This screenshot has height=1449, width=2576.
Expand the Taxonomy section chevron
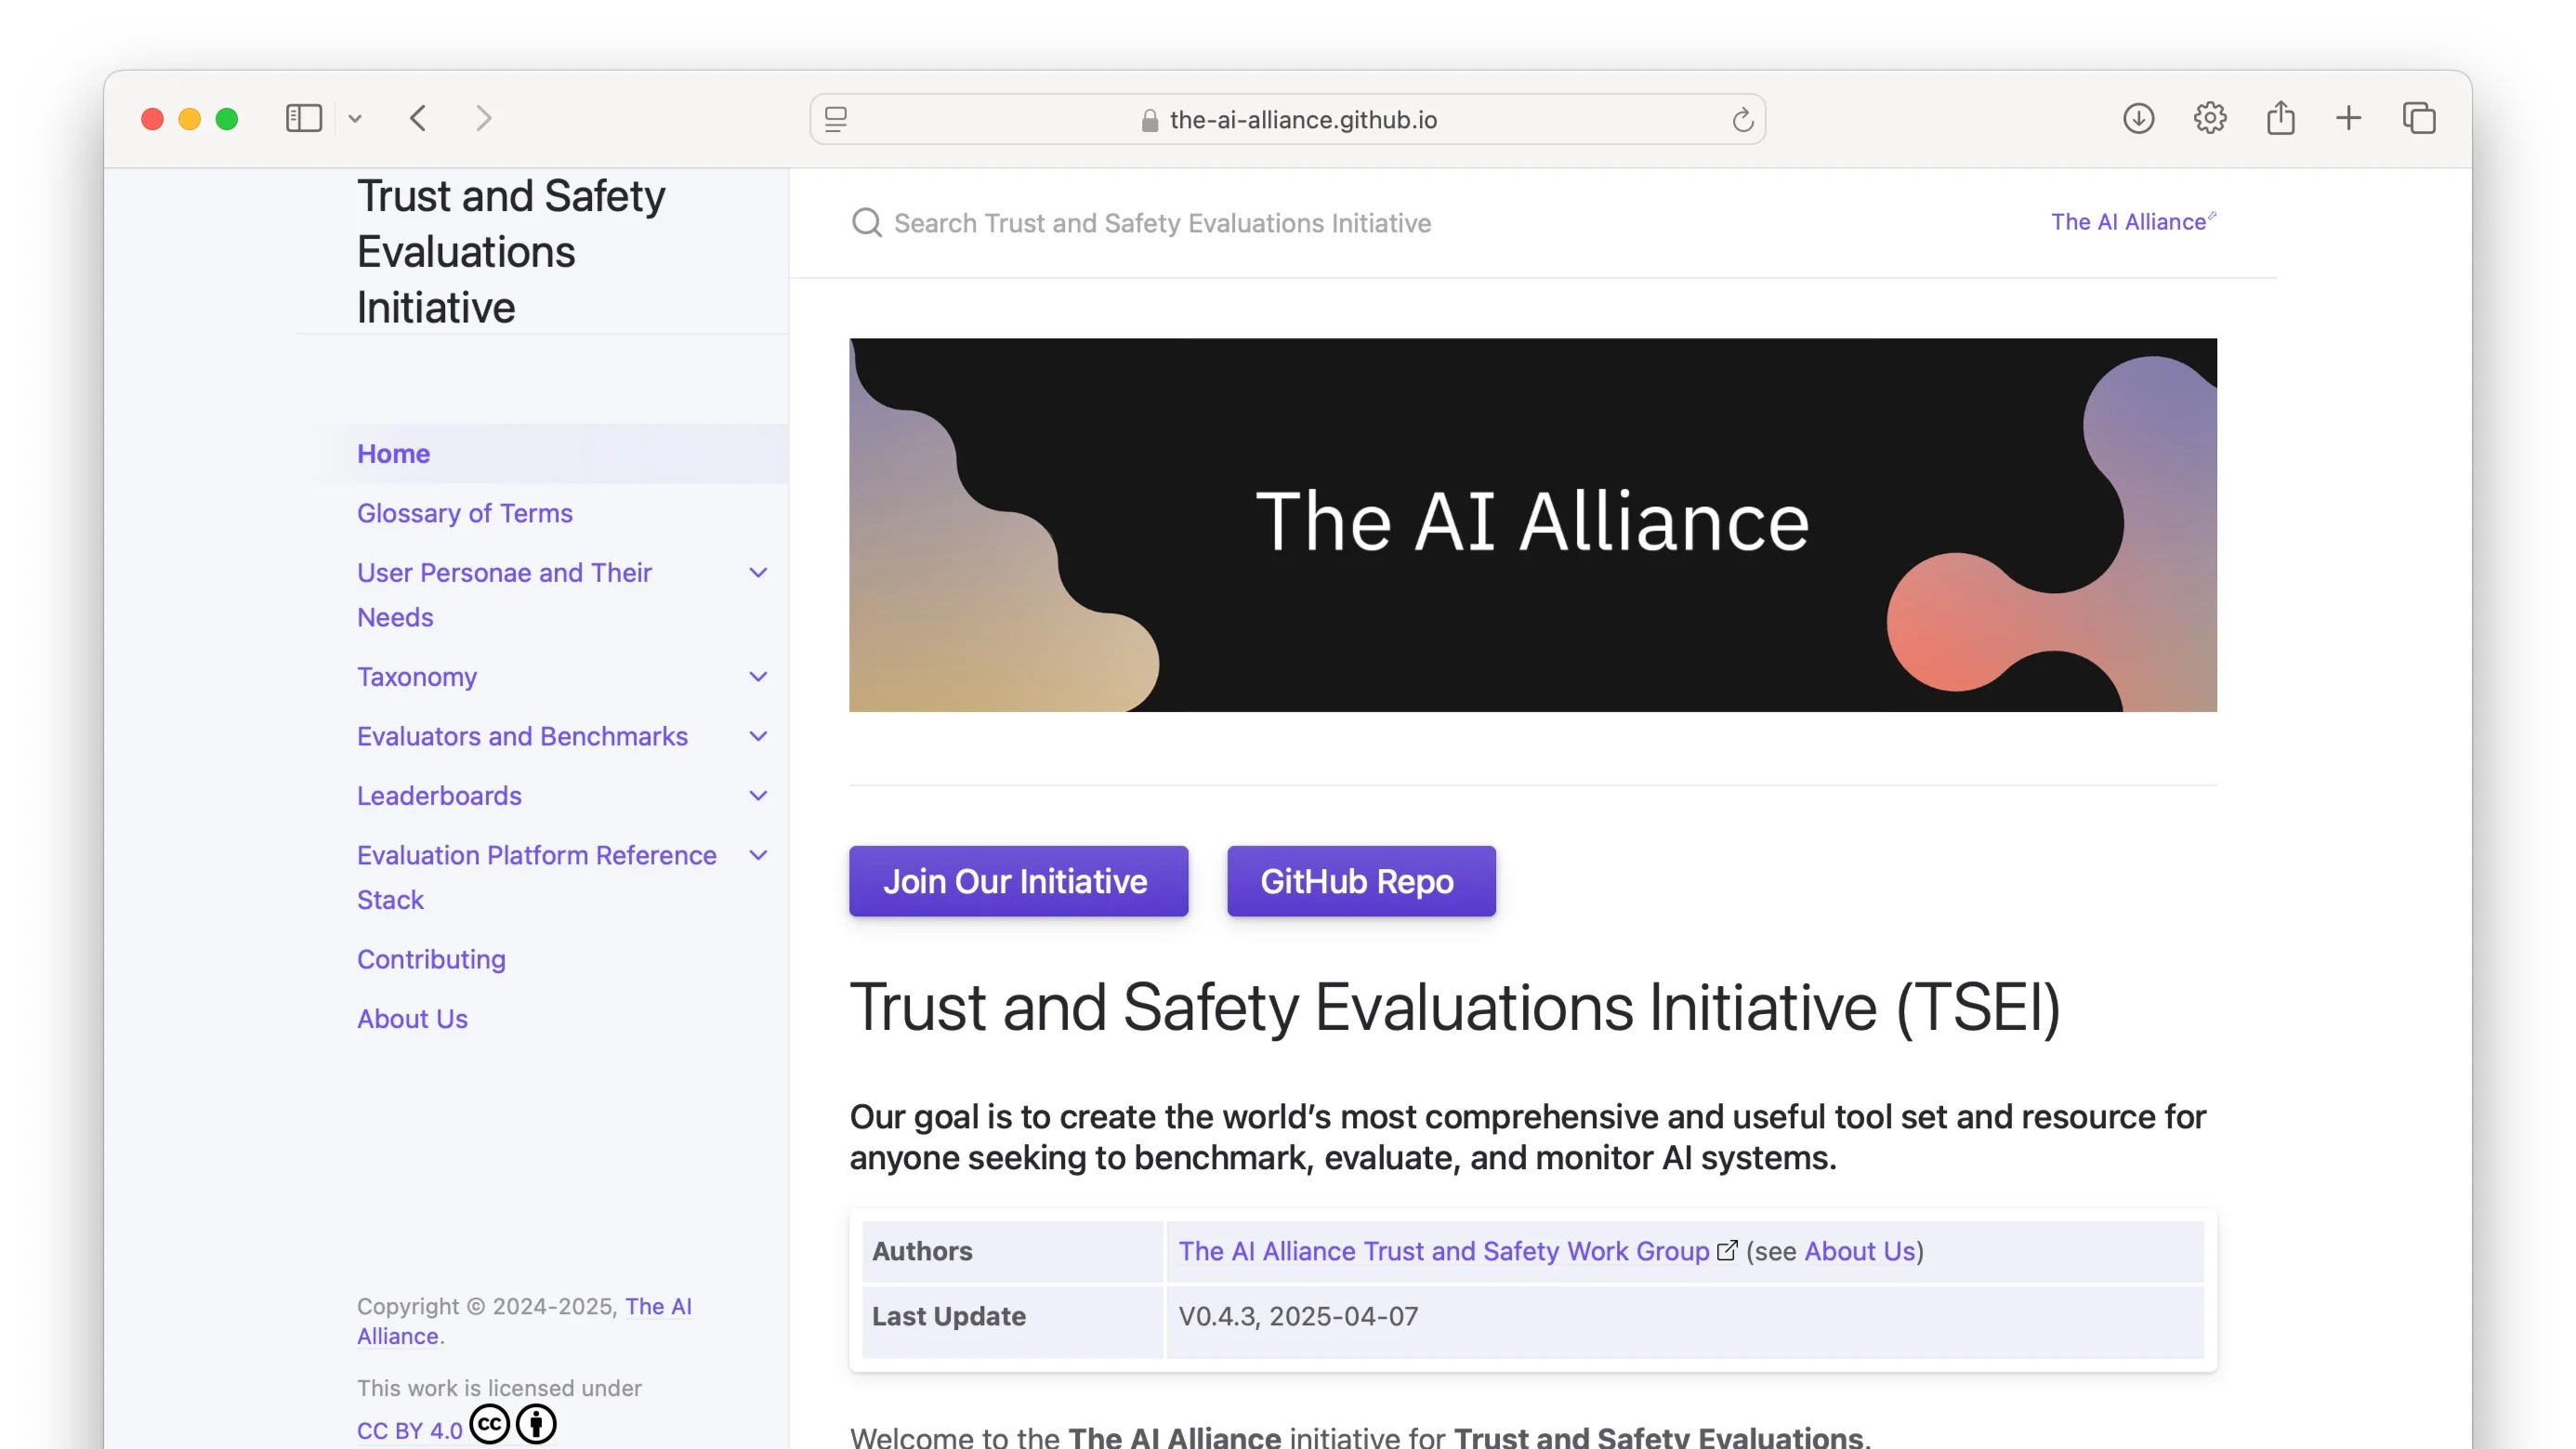pos(758,677)
